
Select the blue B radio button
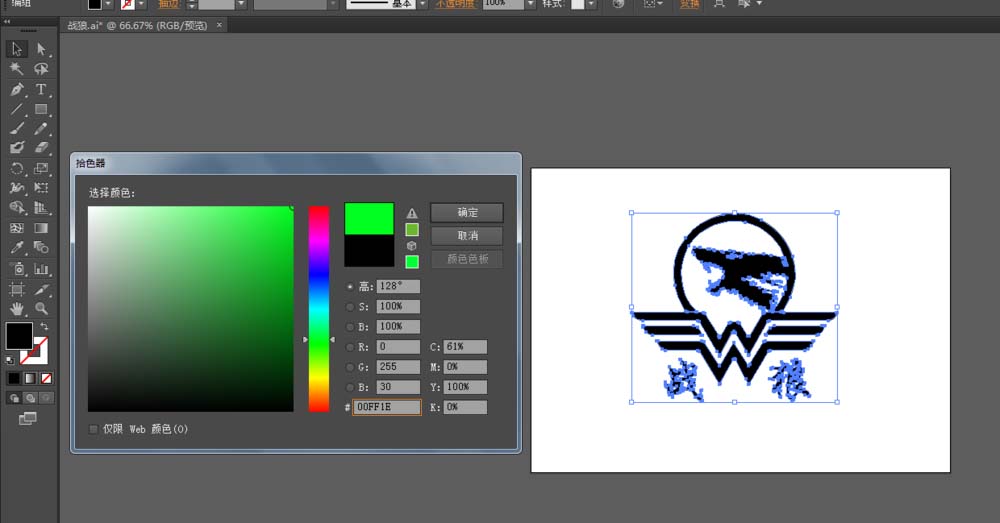coord(350,387)
